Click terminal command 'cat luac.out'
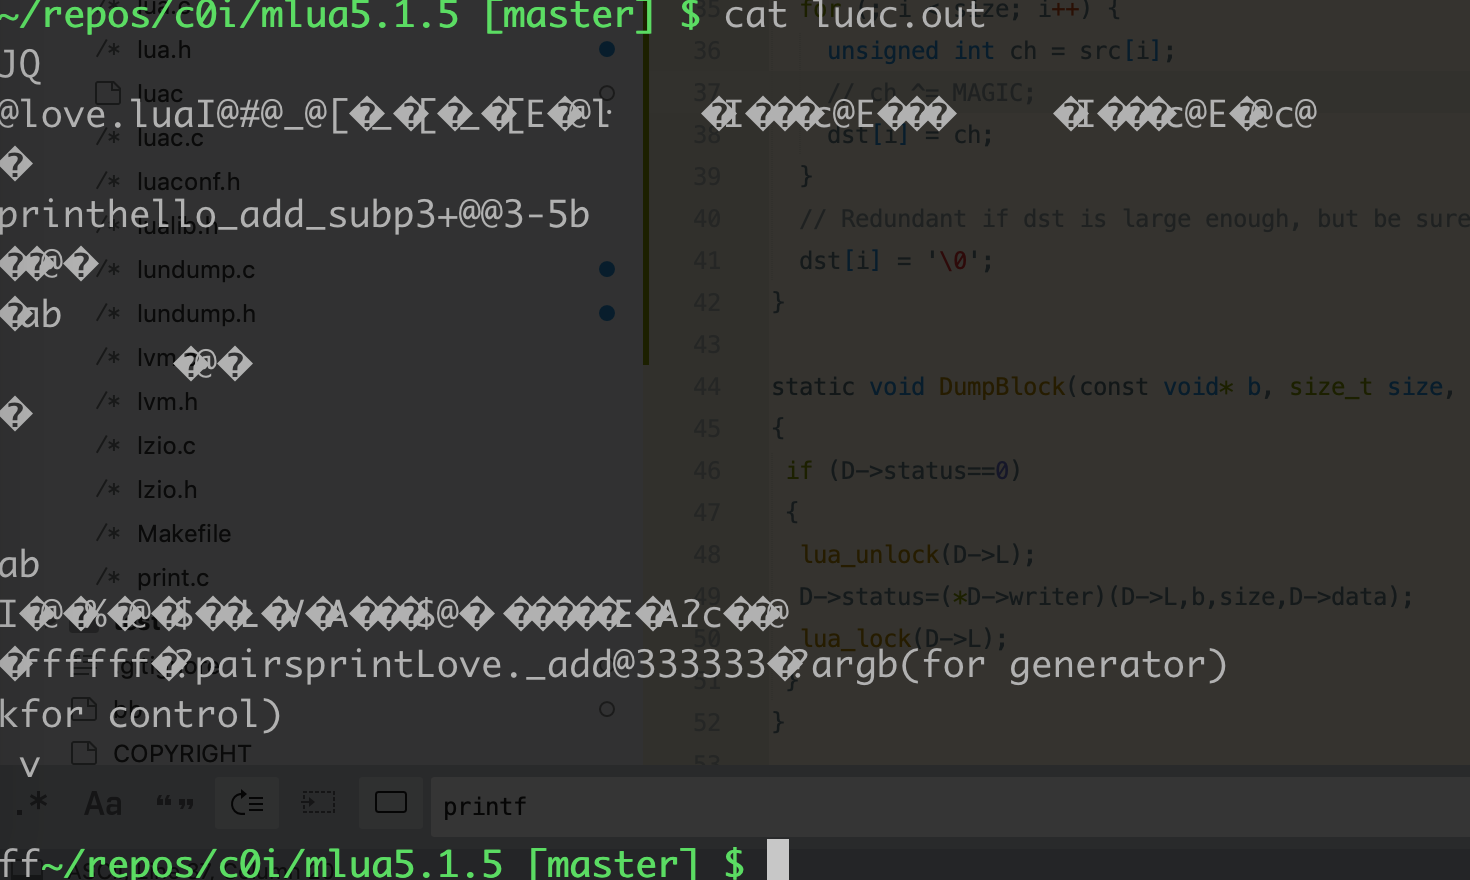 click(x=854, y=16)
